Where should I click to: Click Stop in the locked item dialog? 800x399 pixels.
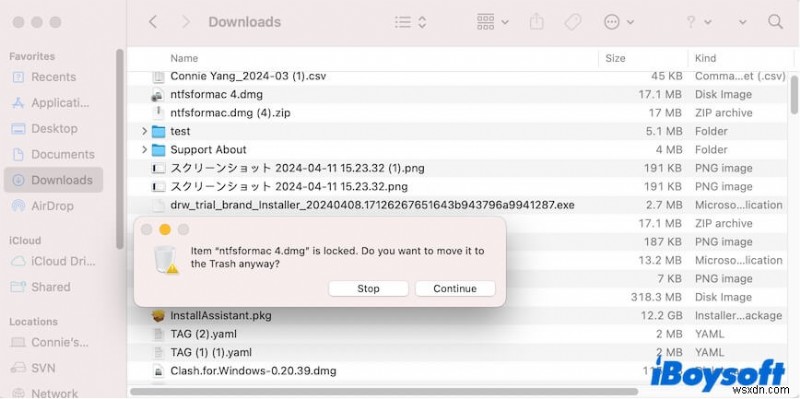click(x=368, y=288)
